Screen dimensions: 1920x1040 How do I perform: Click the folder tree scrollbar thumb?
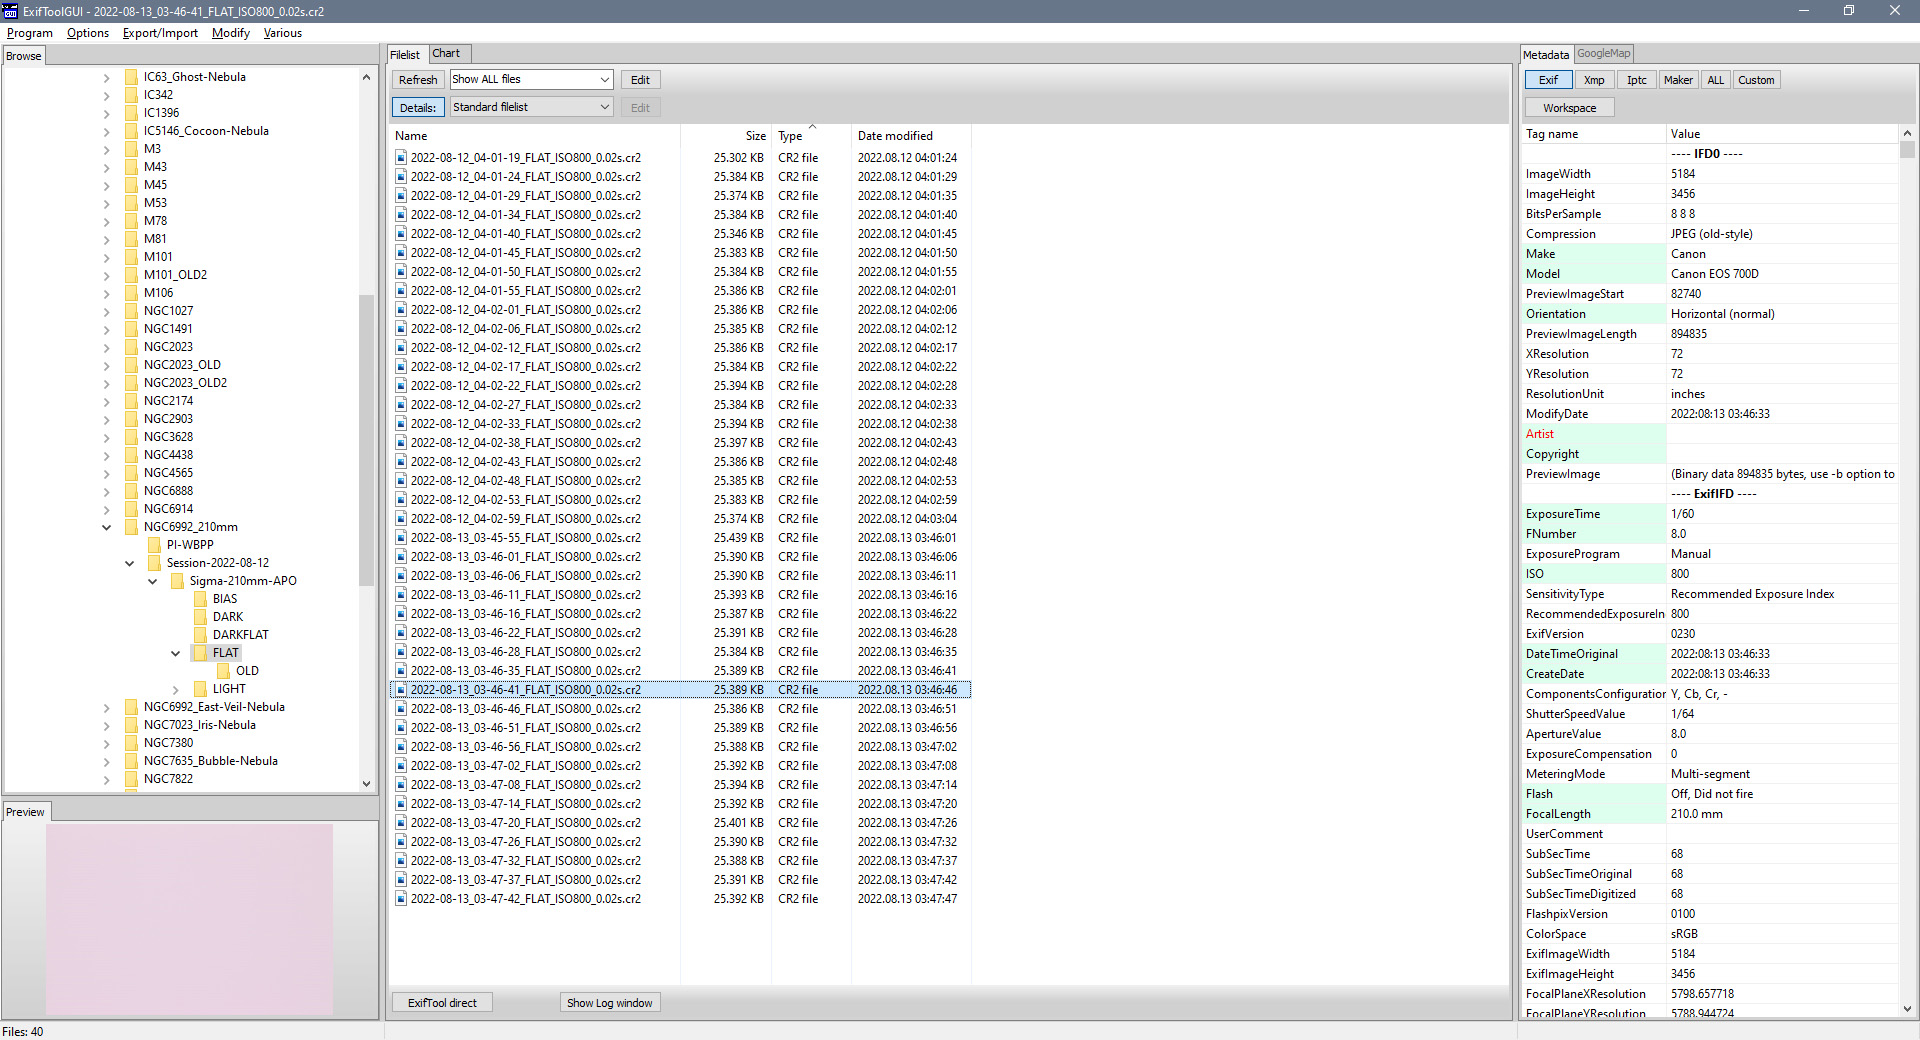pos(366,440)
